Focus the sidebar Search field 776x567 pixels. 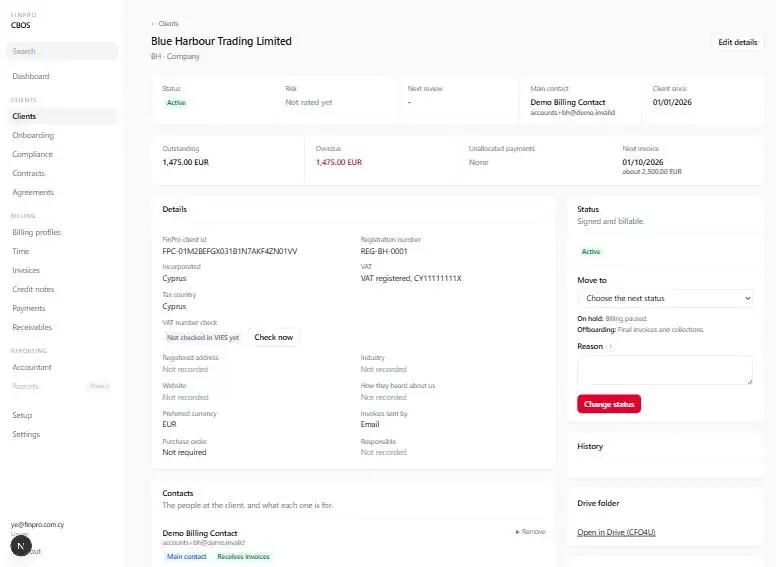(62, 51)
